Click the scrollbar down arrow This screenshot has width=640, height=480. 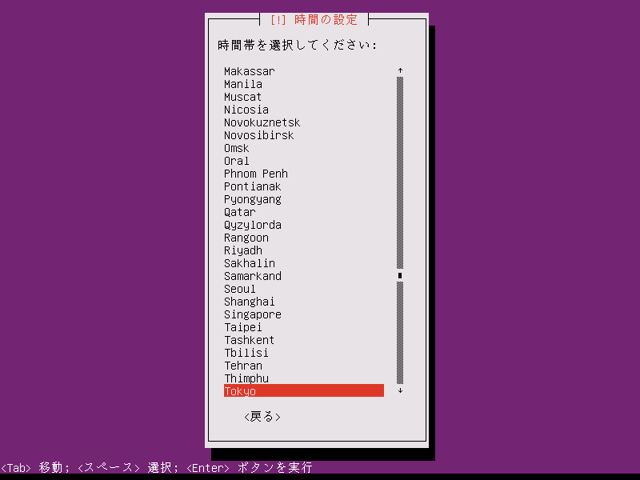coord(400,391)
